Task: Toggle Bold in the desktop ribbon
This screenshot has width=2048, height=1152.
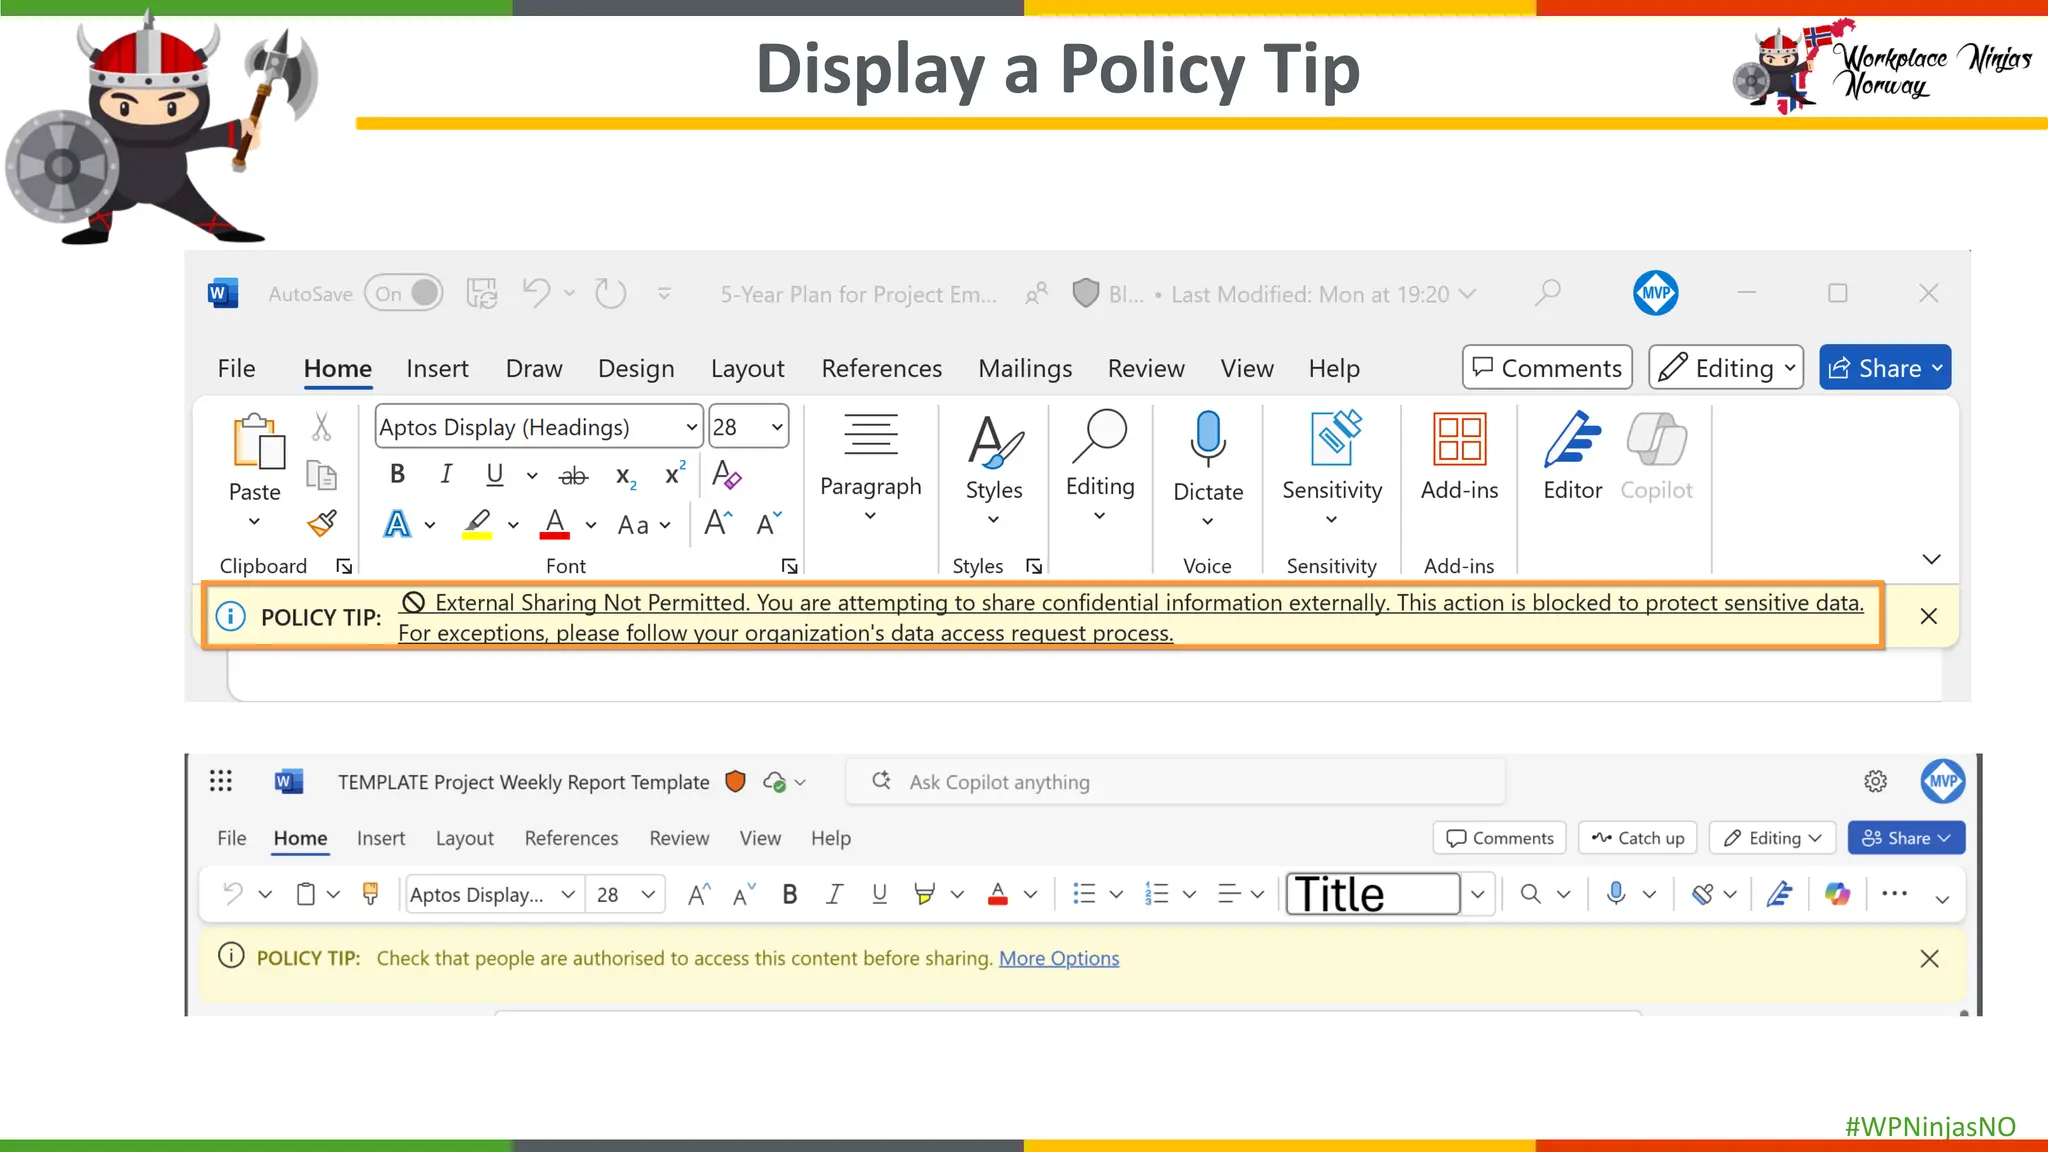Action: 397,474
